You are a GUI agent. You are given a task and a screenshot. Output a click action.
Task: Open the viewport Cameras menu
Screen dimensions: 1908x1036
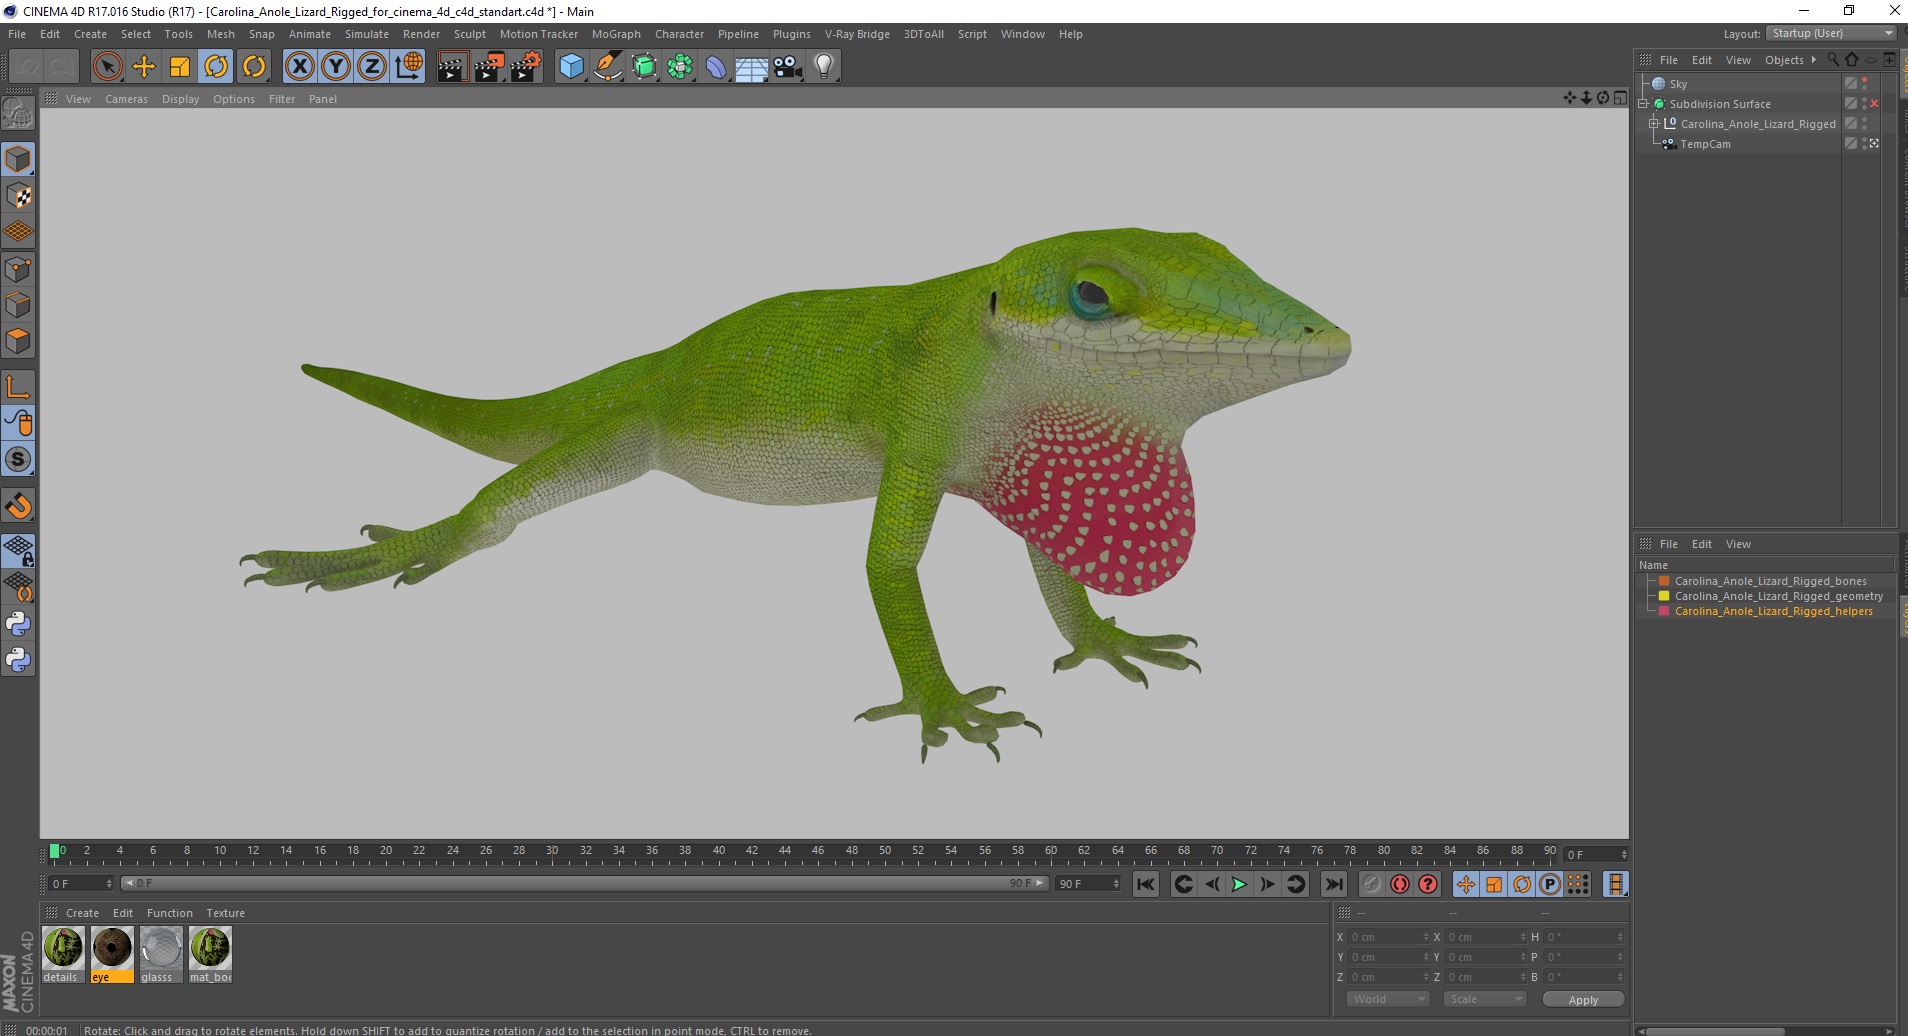pos(126,99)
